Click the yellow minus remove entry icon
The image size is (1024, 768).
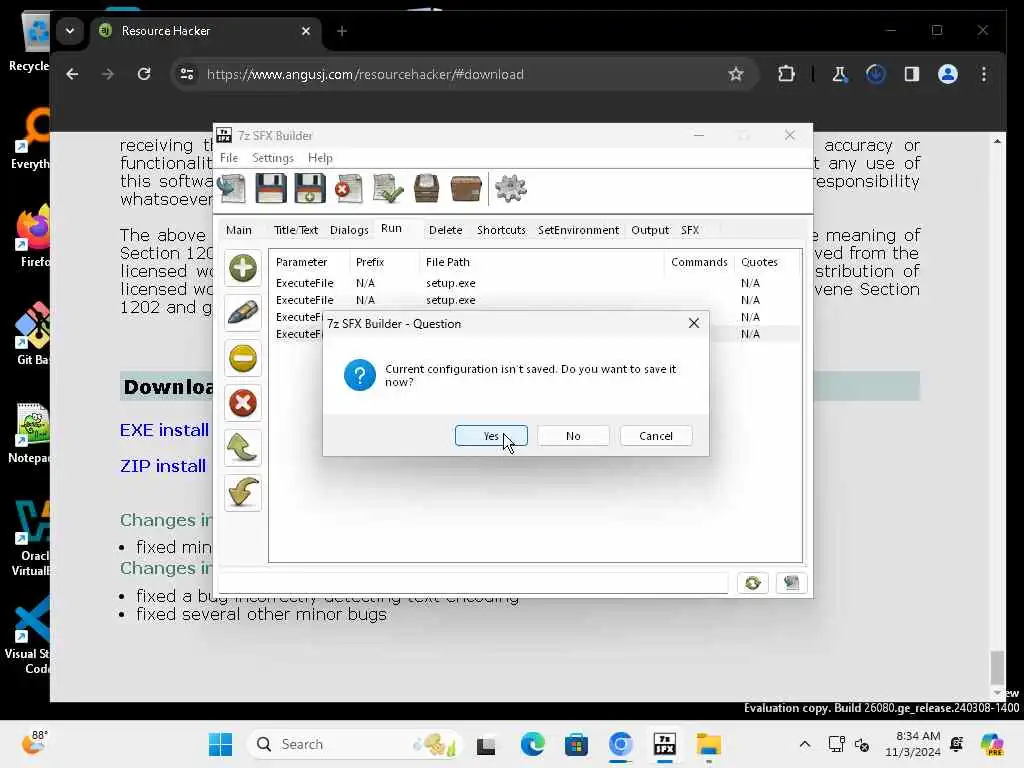tap(243, 358)
